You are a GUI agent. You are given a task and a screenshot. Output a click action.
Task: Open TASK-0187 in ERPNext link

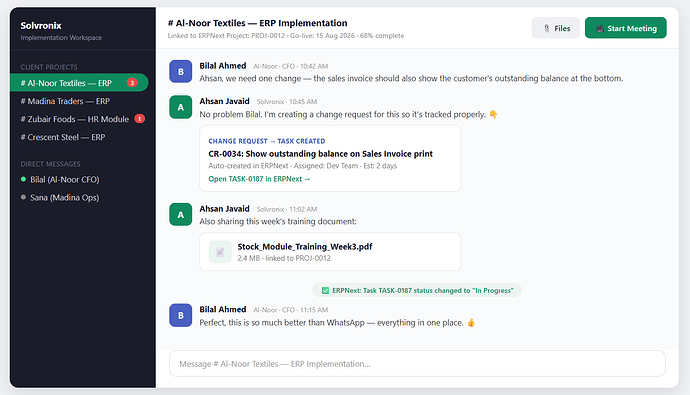(x=259, y=179)
